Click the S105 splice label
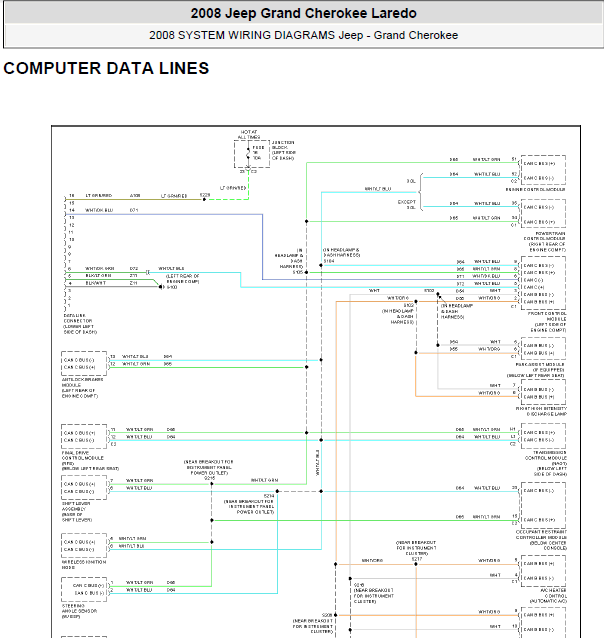604x638 pixels. 298,272
